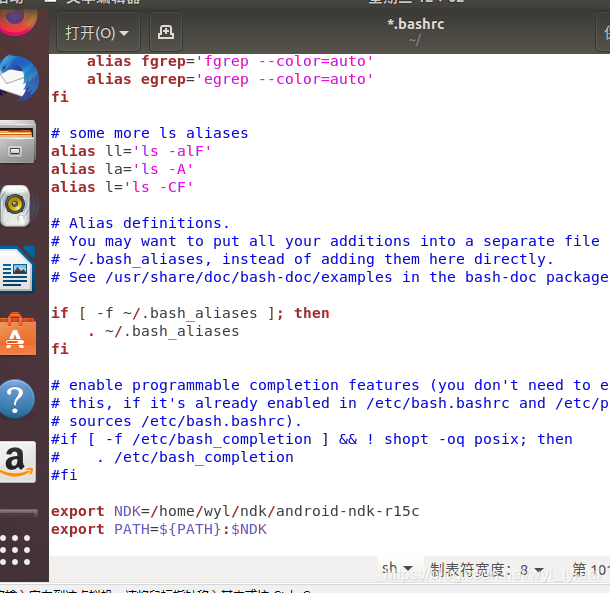The image size is (610, 593).
Task: Open the Files manager in dock
Action: (18, 142)
